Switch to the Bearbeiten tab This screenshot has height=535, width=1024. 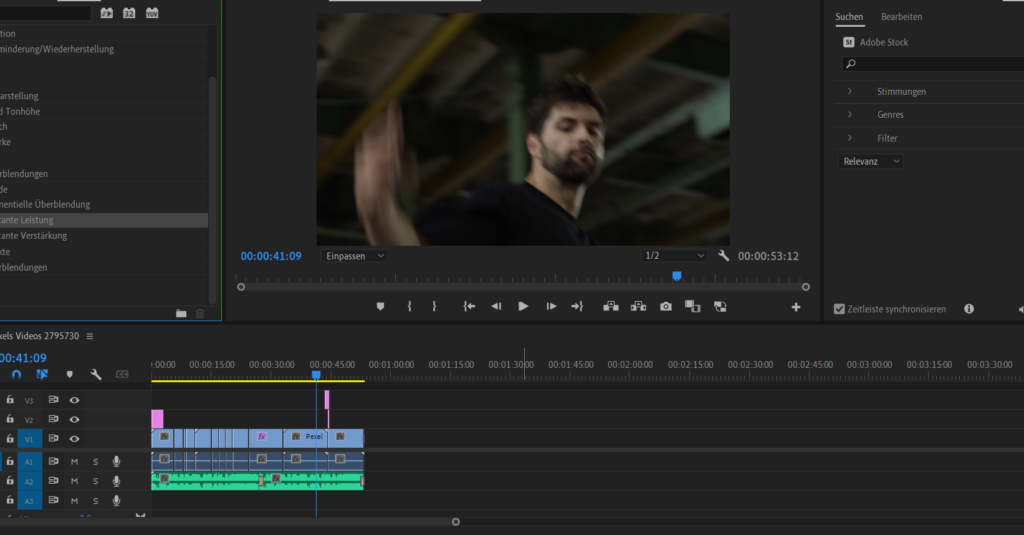click(901, 17)
